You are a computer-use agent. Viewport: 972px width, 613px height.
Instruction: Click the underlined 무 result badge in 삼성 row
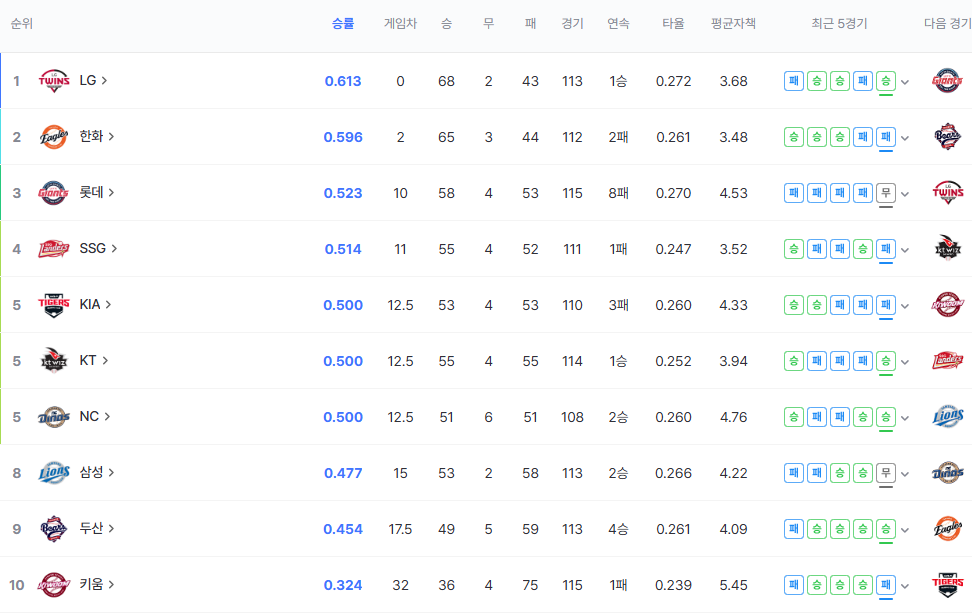pos(885,473)
